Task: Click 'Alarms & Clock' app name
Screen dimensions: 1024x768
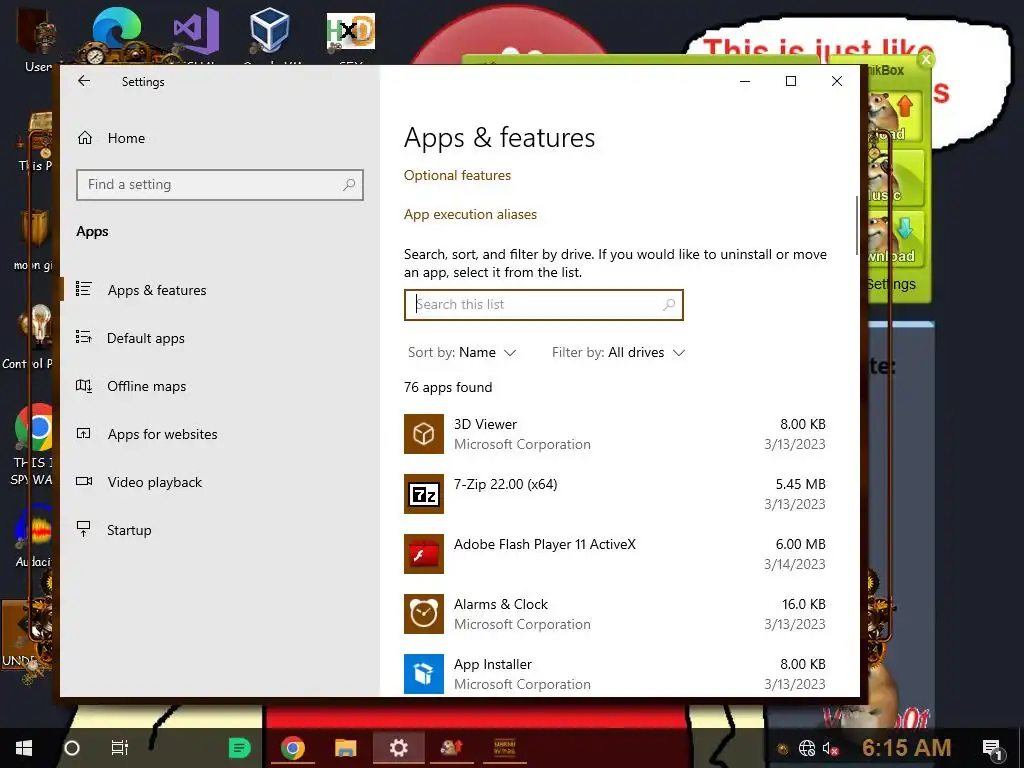Action: coord(501,605)
